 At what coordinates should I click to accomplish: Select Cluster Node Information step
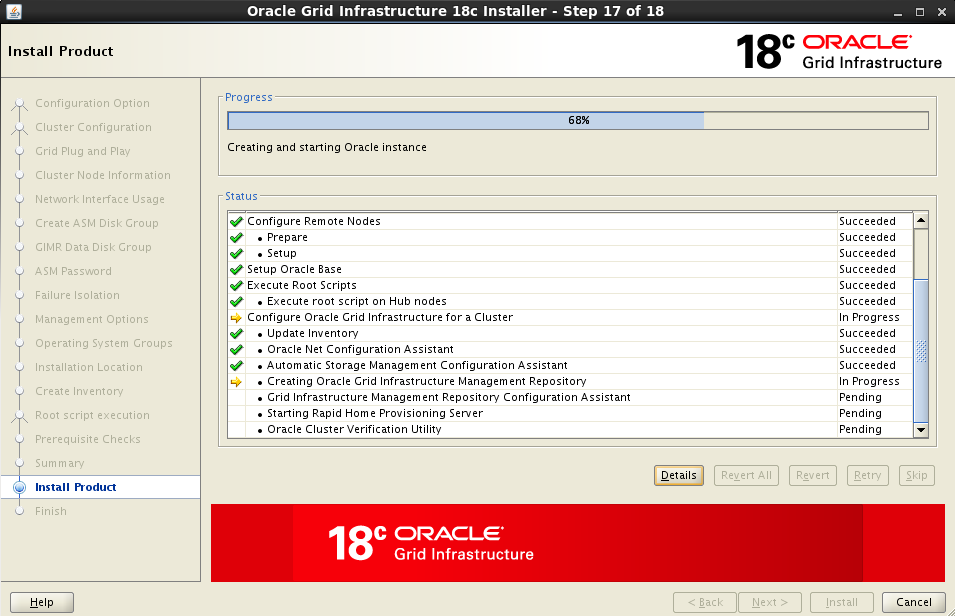point(103,175)
